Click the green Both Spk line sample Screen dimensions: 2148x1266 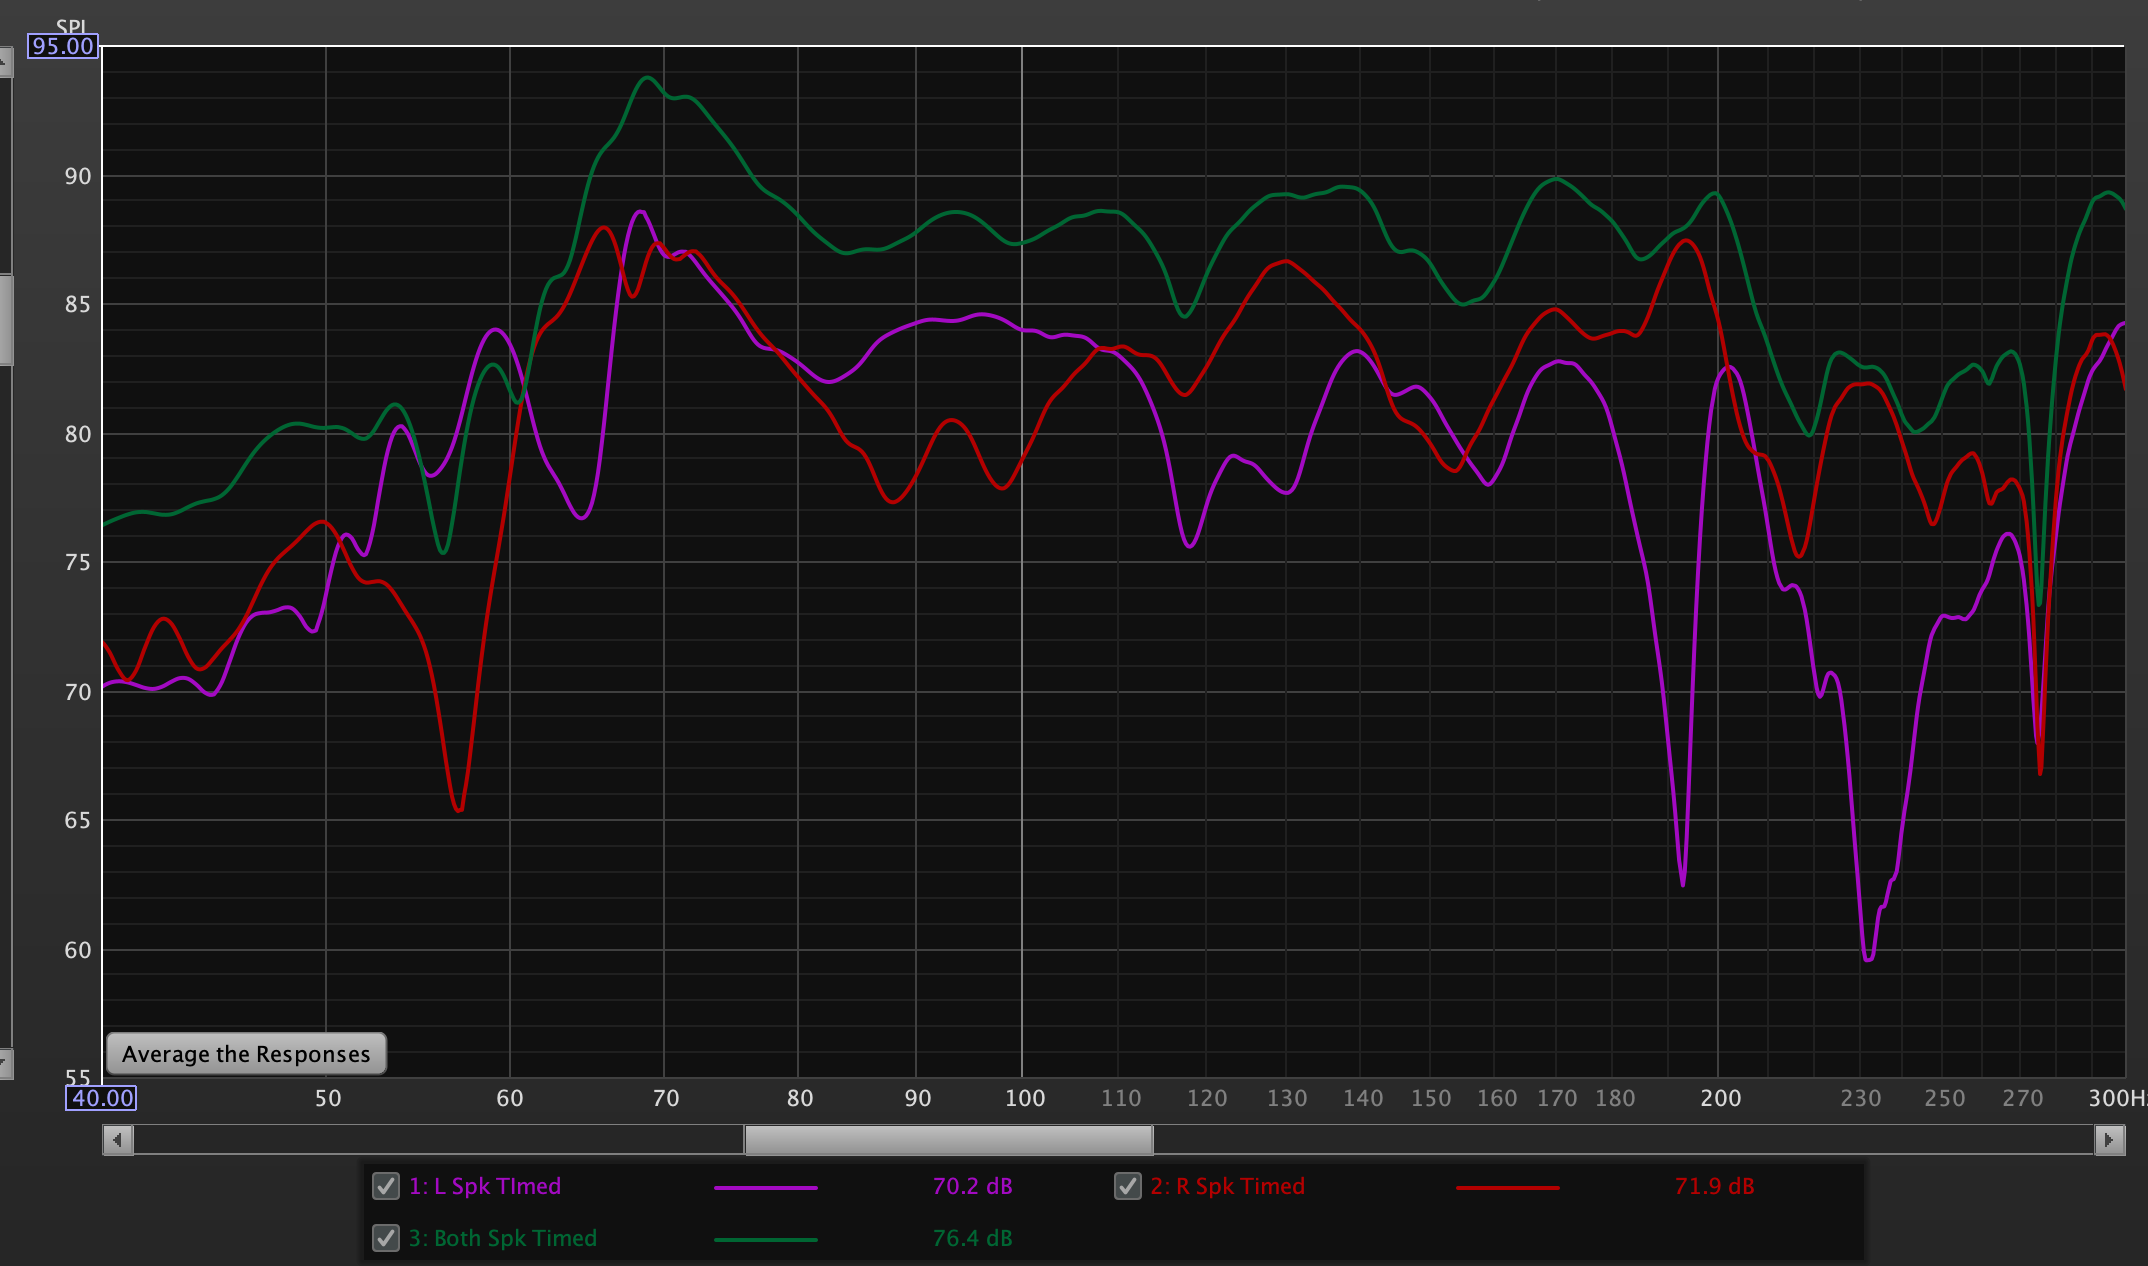(x=766, y=1239)
